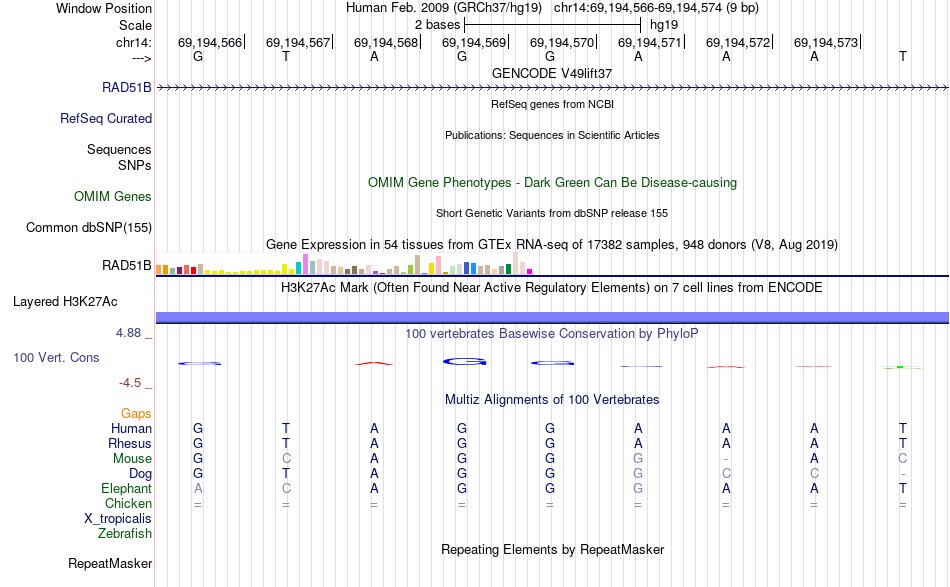Select the 100 Vert. Cons label
The image size is (950, 587).
[56, 358]
